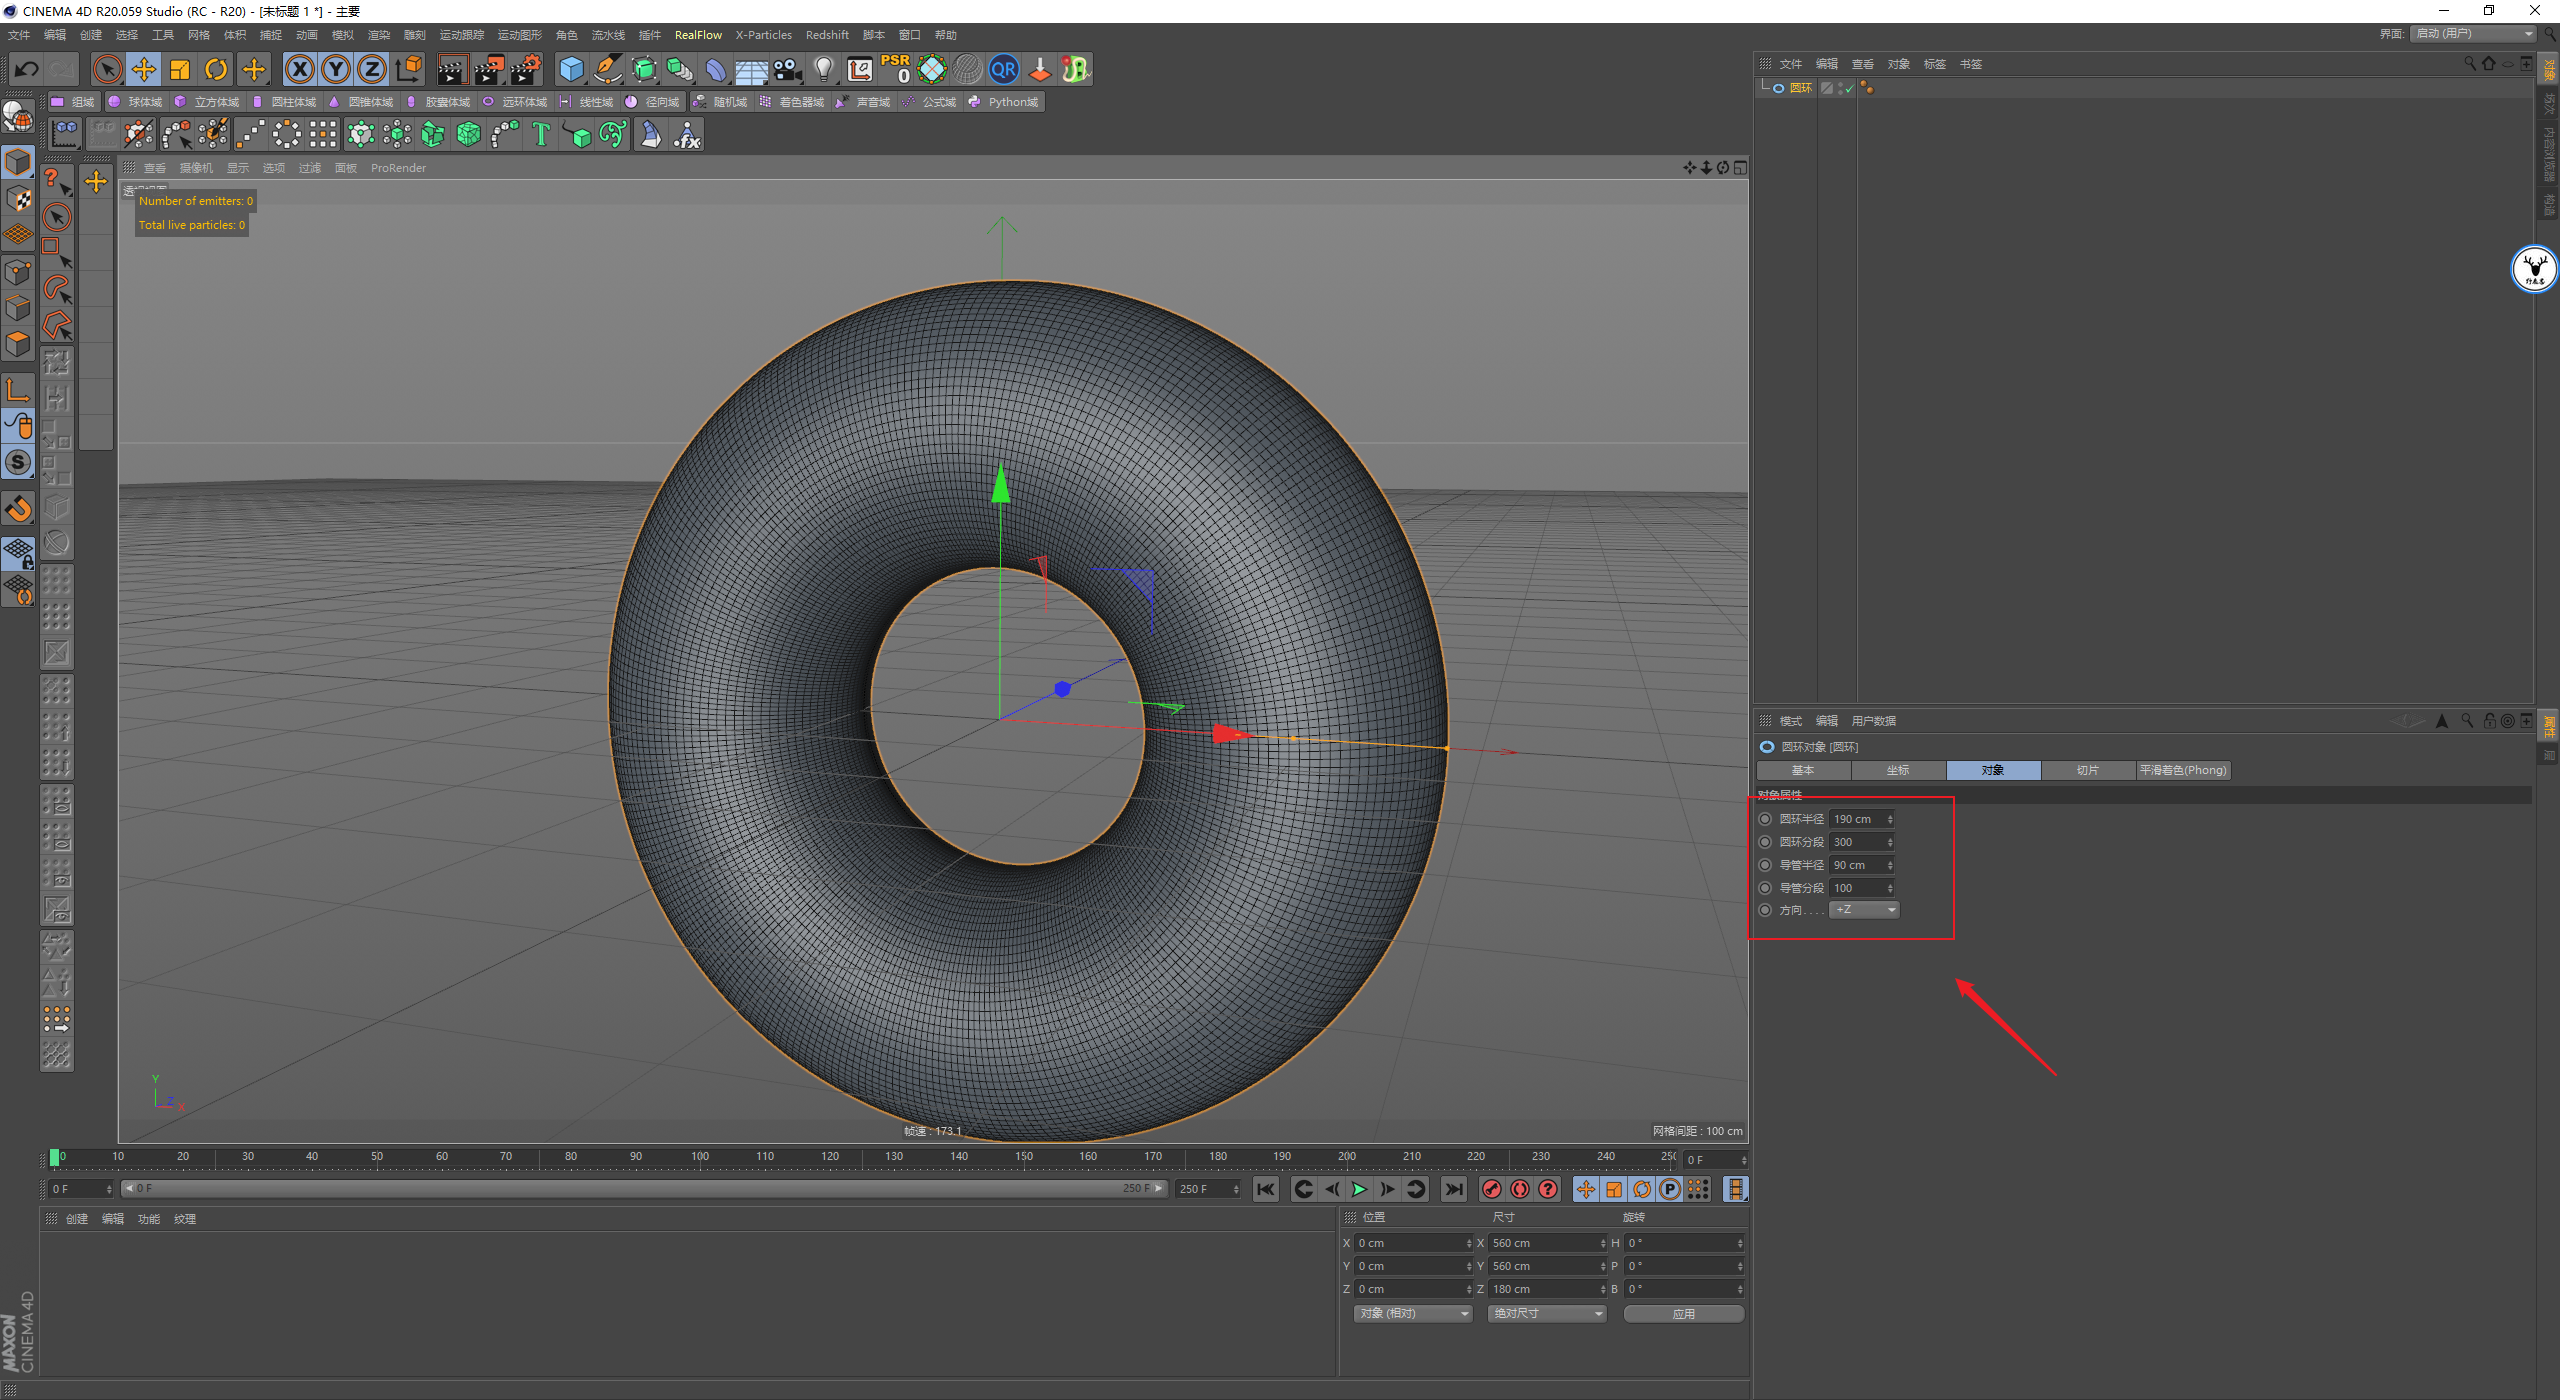Toggle animation dot for 圆环半径
This screenshot has height=1400, width=2560.
[1765, 819]
